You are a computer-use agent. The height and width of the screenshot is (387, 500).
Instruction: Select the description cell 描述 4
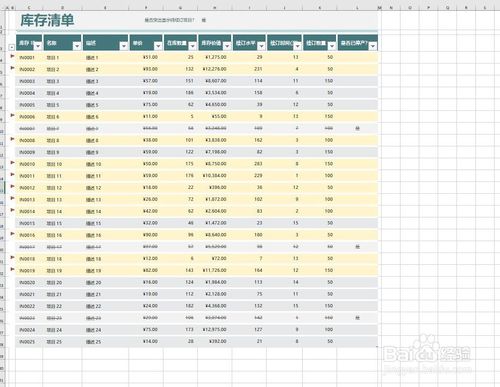click(x=105, y=93)
